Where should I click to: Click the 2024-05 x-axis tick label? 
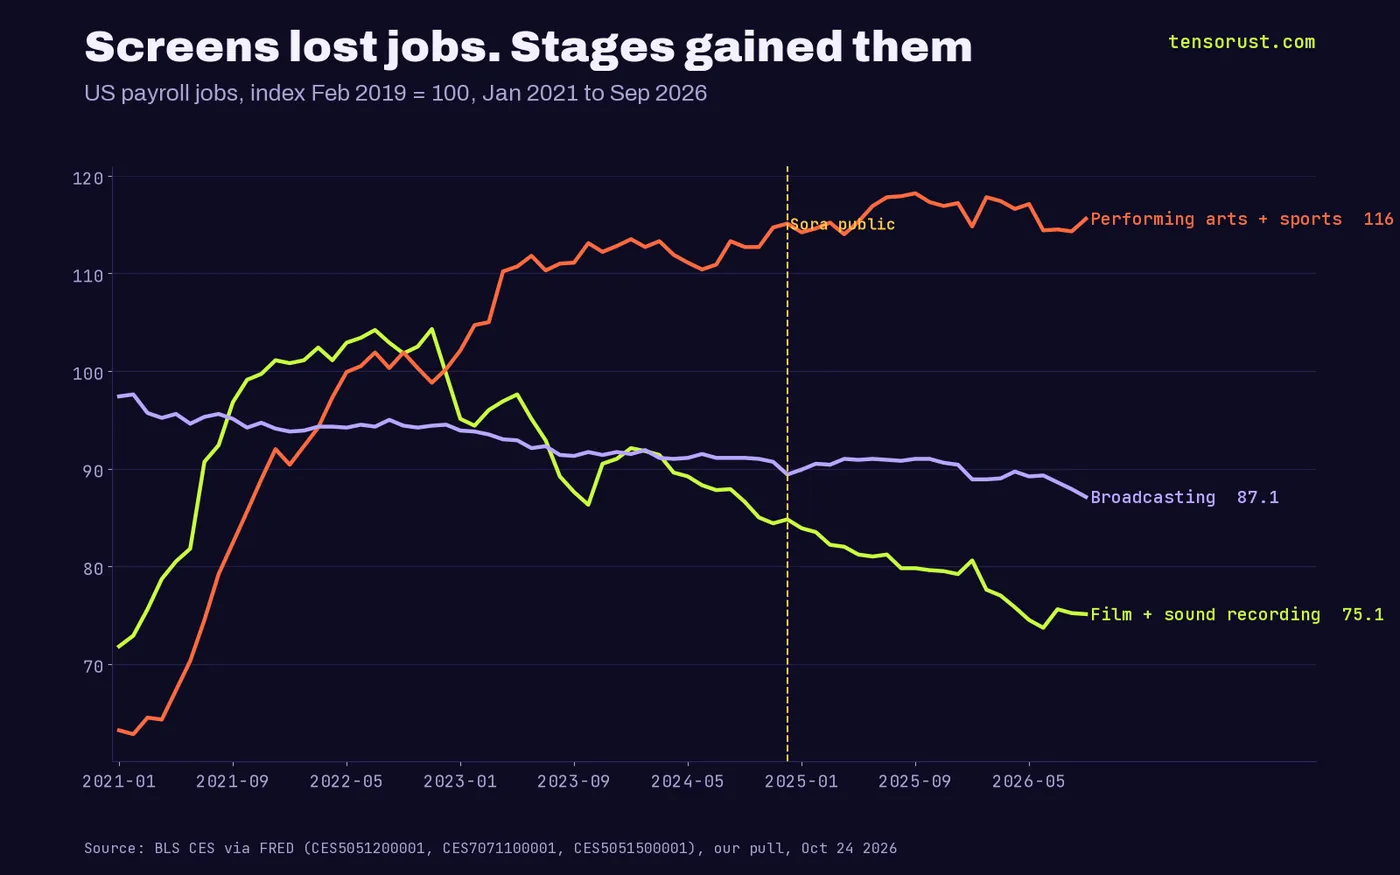687,782
